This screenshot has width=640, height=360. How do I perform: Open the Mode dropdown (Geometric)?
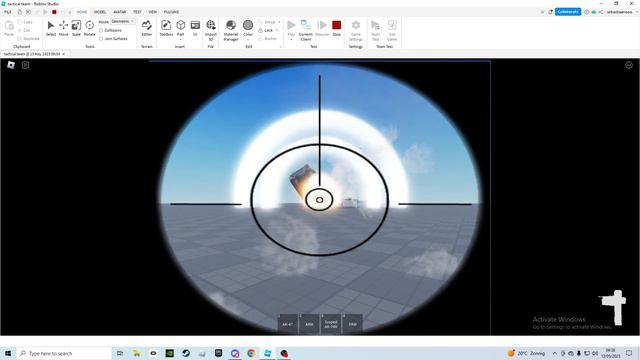click(123, 22)
